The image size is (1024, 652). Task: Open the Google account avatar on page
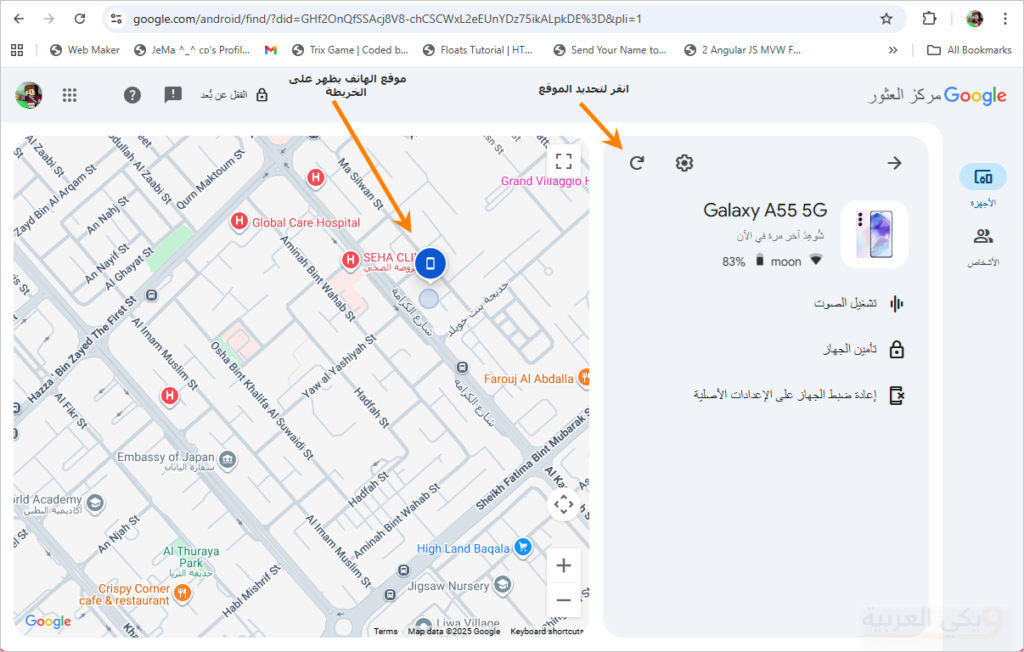[x=29, y=95]
